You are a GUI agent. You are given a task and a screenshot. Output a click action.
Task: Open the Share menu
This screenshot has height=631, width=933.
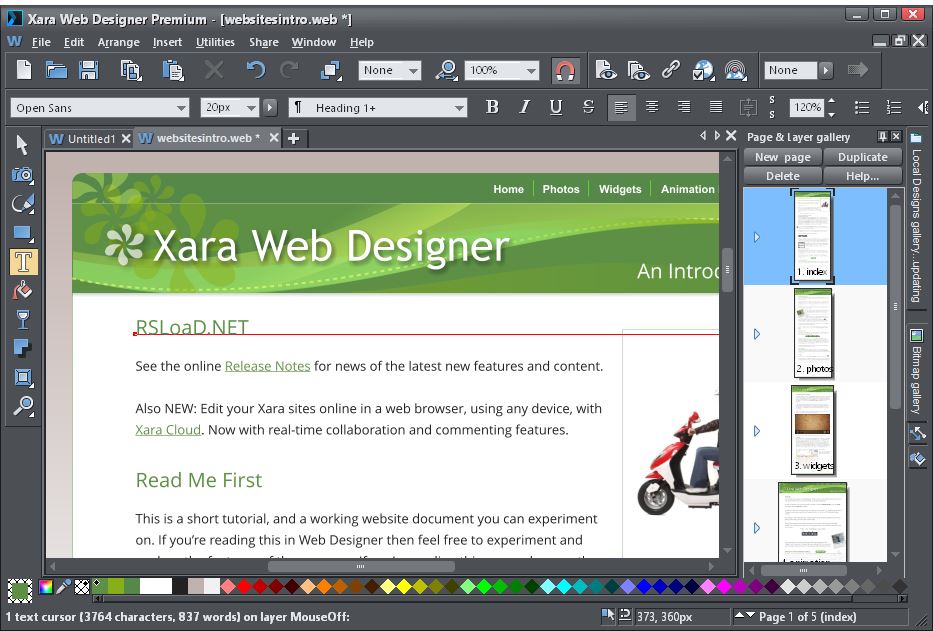tap(264, 42)
